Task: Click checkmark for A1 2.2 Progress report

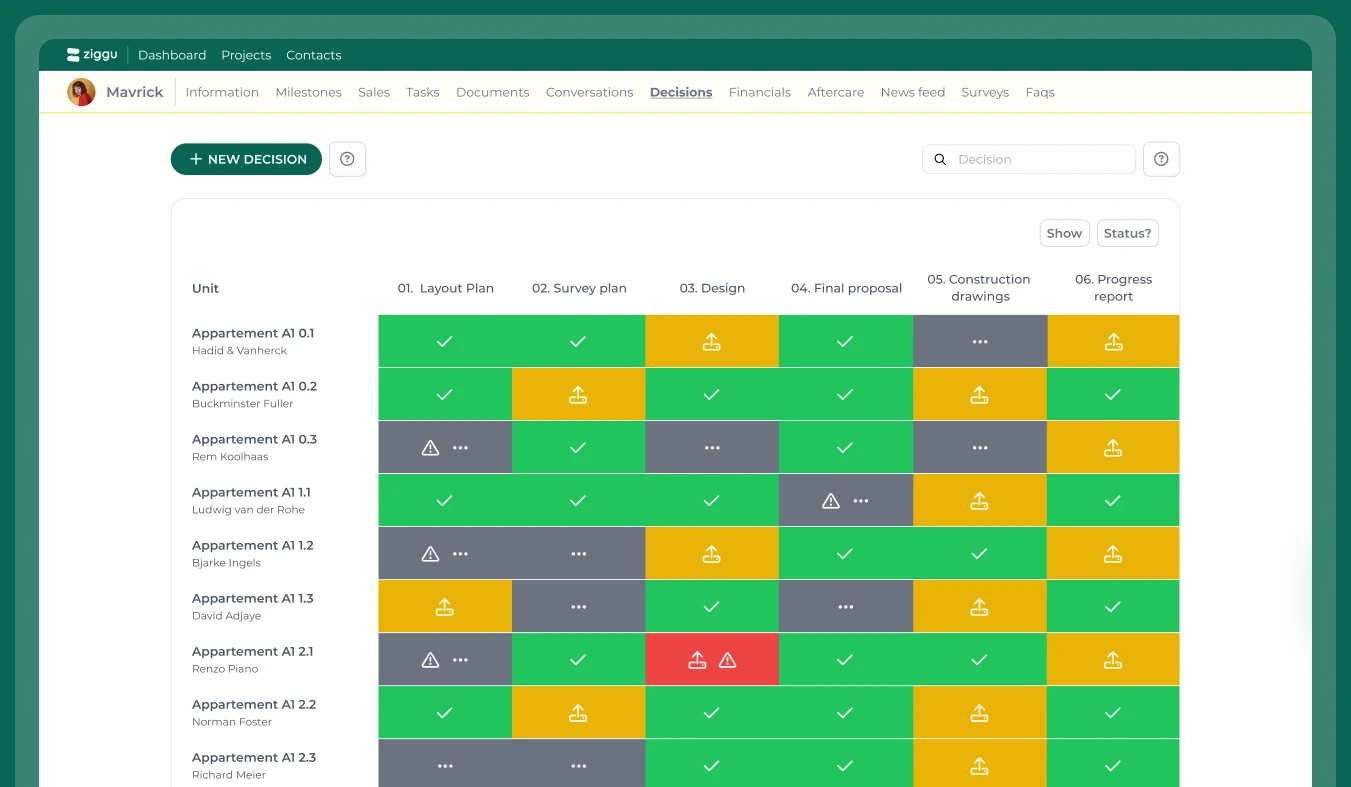Action: coord(1113,713)
